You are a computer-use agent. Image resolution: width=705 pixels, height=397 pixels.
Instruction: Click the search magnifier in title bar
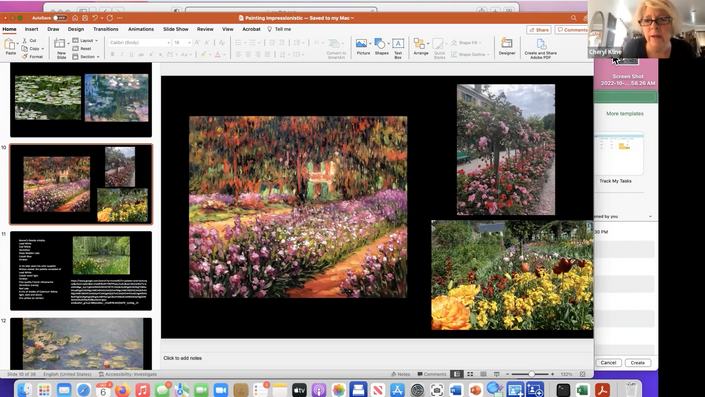click(x=574, y=18)
